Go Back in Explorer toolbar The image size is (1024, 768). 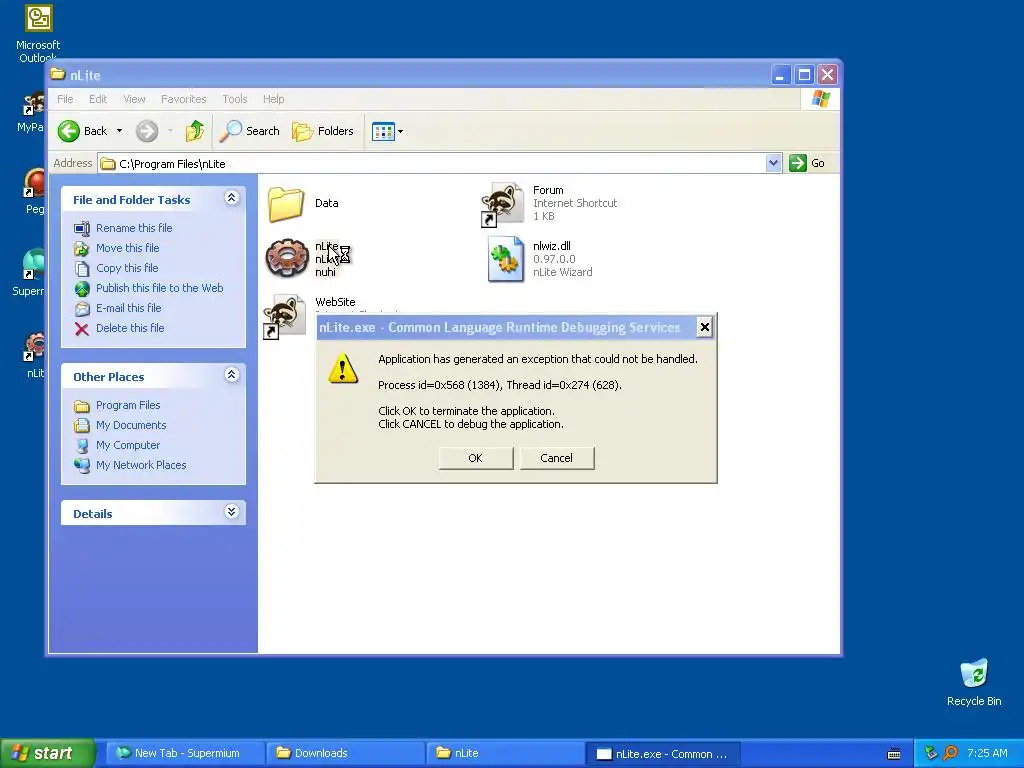tap(82, 131)
